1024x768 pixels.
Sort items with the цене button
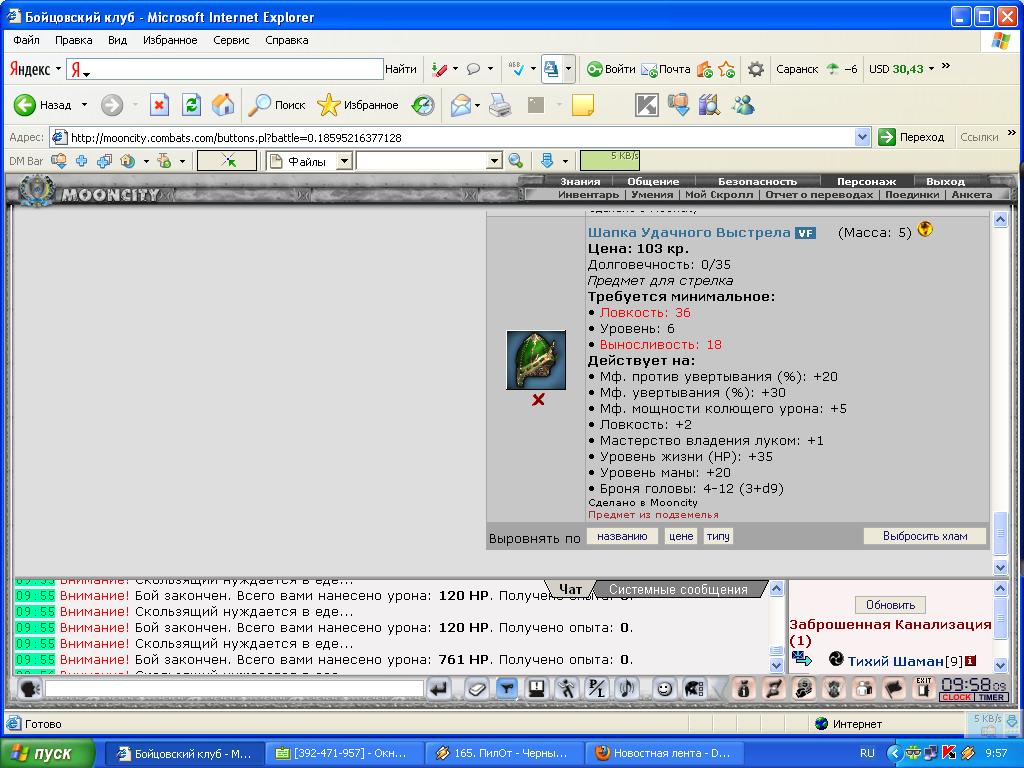(680, 536)
